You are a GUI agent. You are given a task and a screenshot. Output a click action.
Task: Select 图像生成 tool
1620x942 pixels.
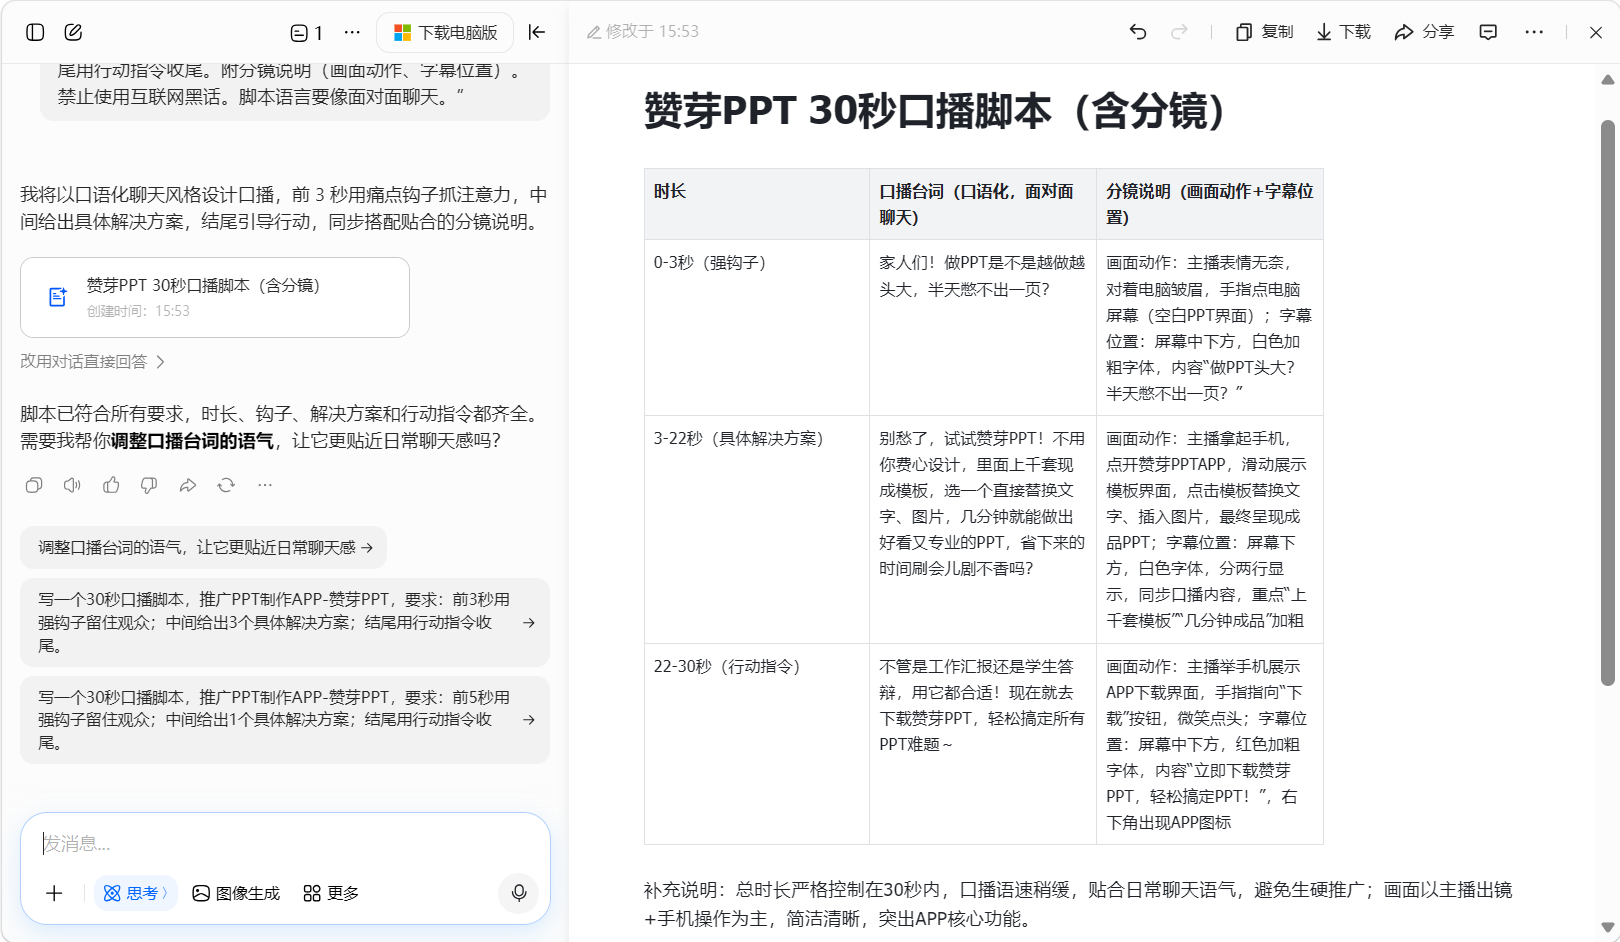tap(236, 893)
